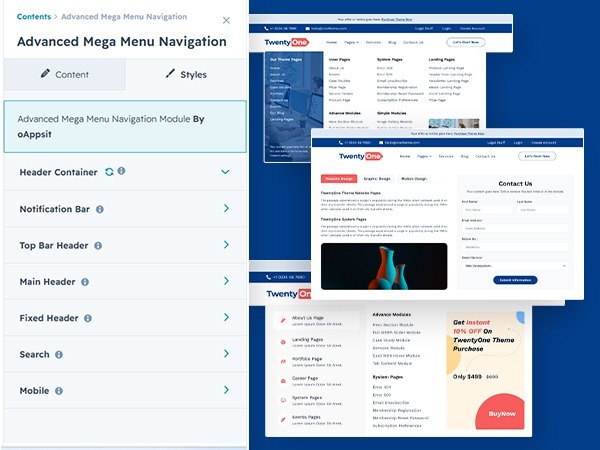
Task: Switch to the Styles tab
Action: tap(186, 74)
